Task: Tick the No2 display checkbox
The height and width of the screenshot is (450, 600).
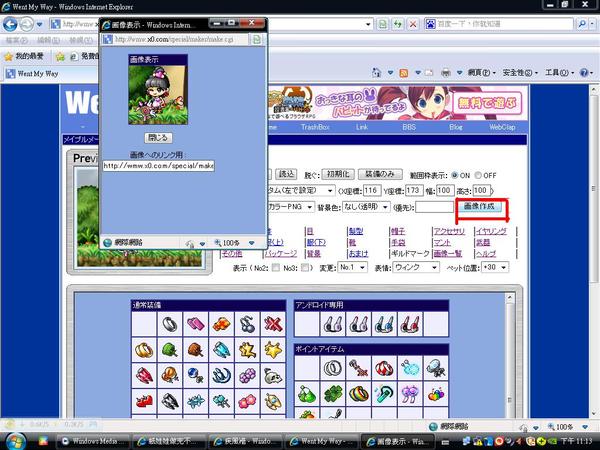Action: click(276, 267)
